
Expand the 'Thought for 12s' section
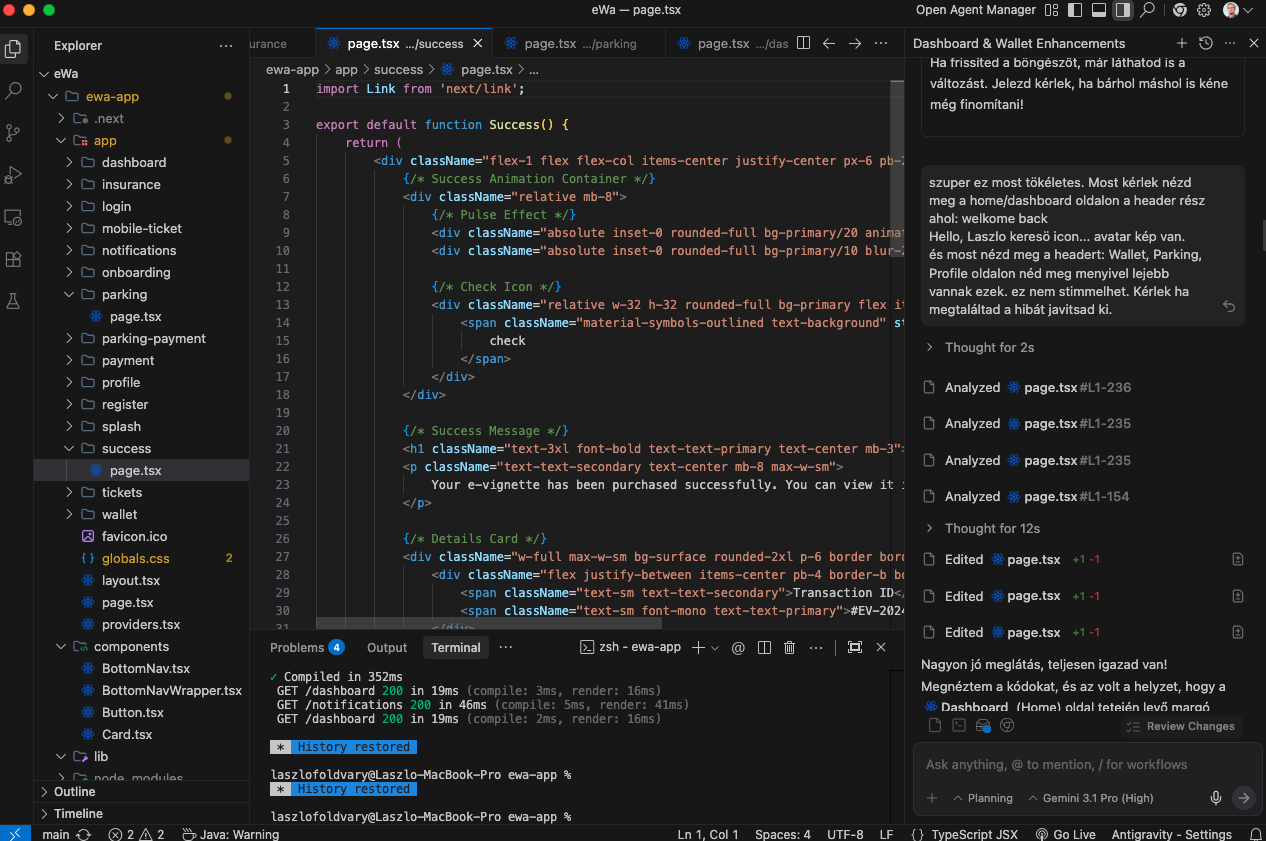click(992, 528)
